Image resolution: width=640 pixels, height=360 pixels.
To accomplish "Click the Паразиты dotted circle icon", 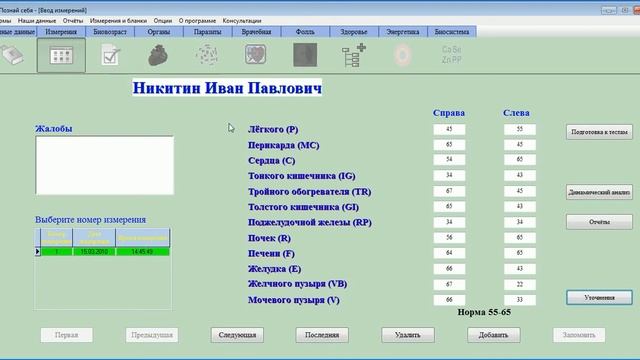I will pos(207,55).
